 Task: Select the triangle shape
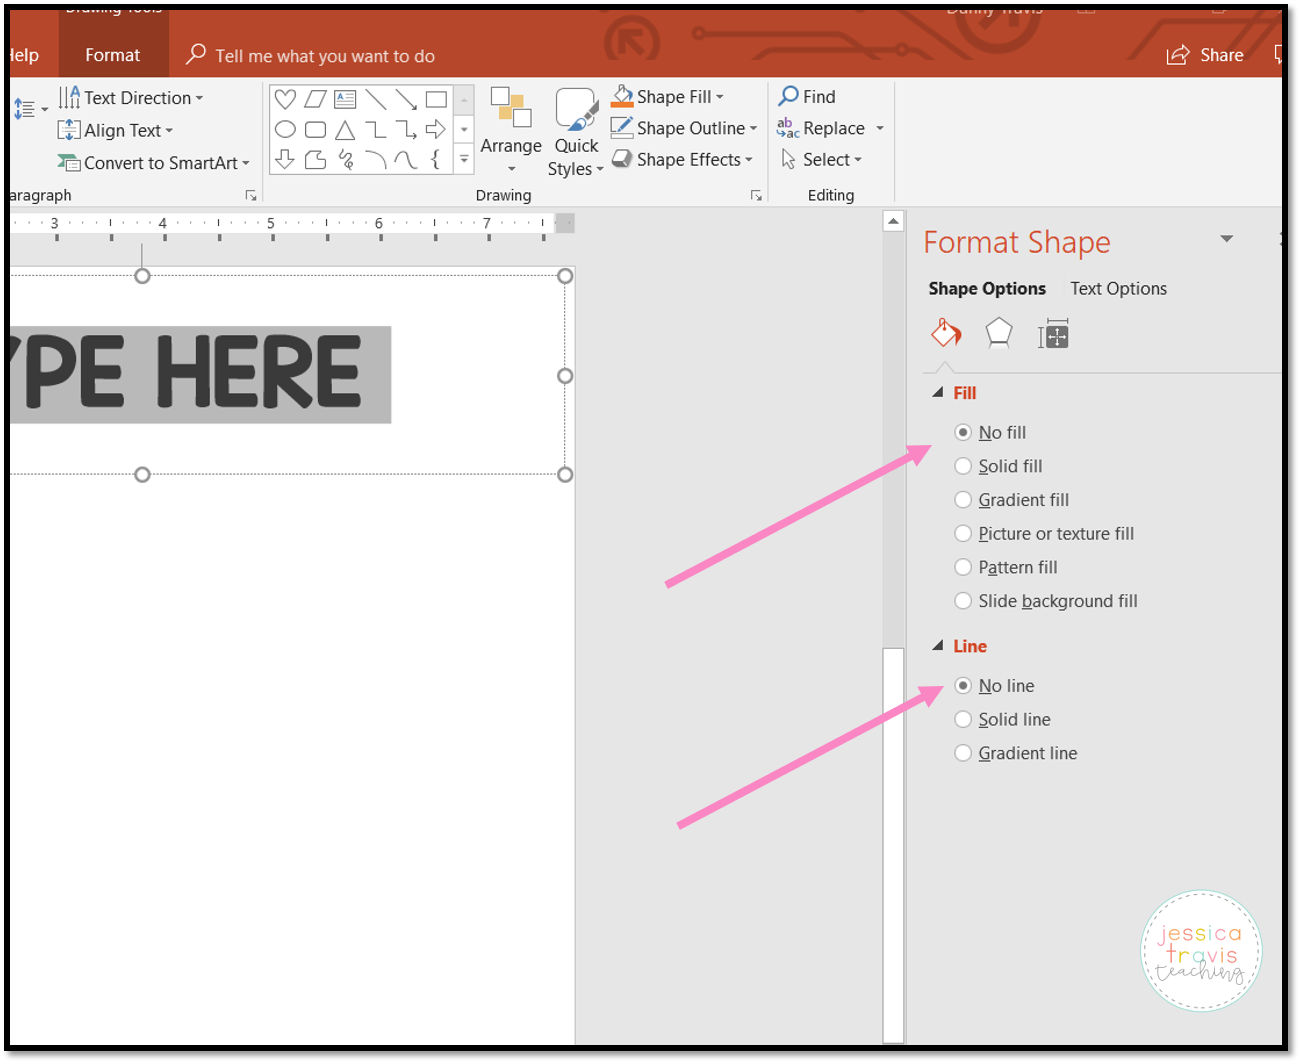(x=345, y=129)
